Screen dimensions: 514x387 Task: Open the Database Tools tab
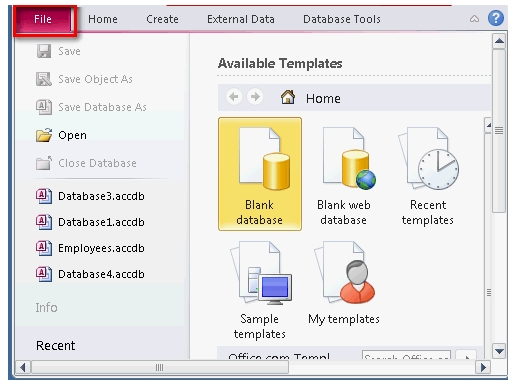(x=342, y=19)
